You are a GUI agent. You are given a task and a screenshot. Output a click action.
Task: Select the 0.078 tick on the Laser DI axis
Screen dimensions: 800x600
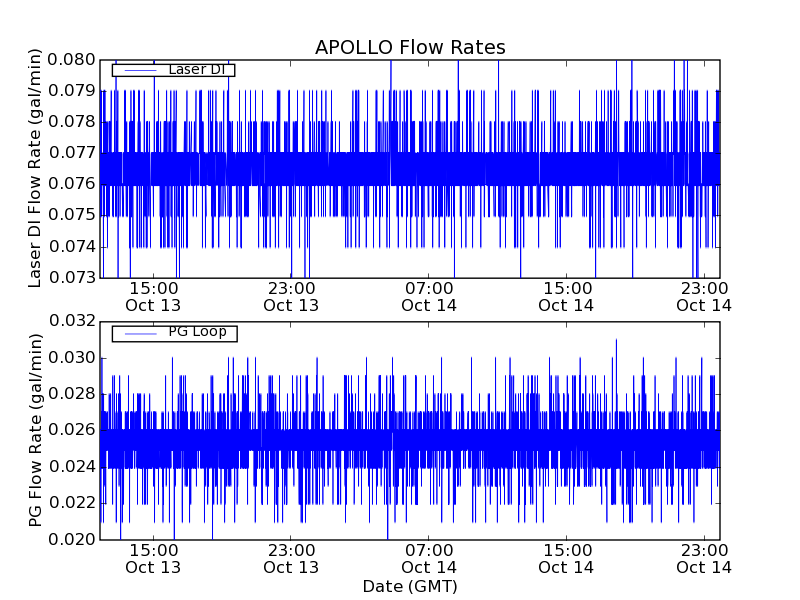click(71, 122)
